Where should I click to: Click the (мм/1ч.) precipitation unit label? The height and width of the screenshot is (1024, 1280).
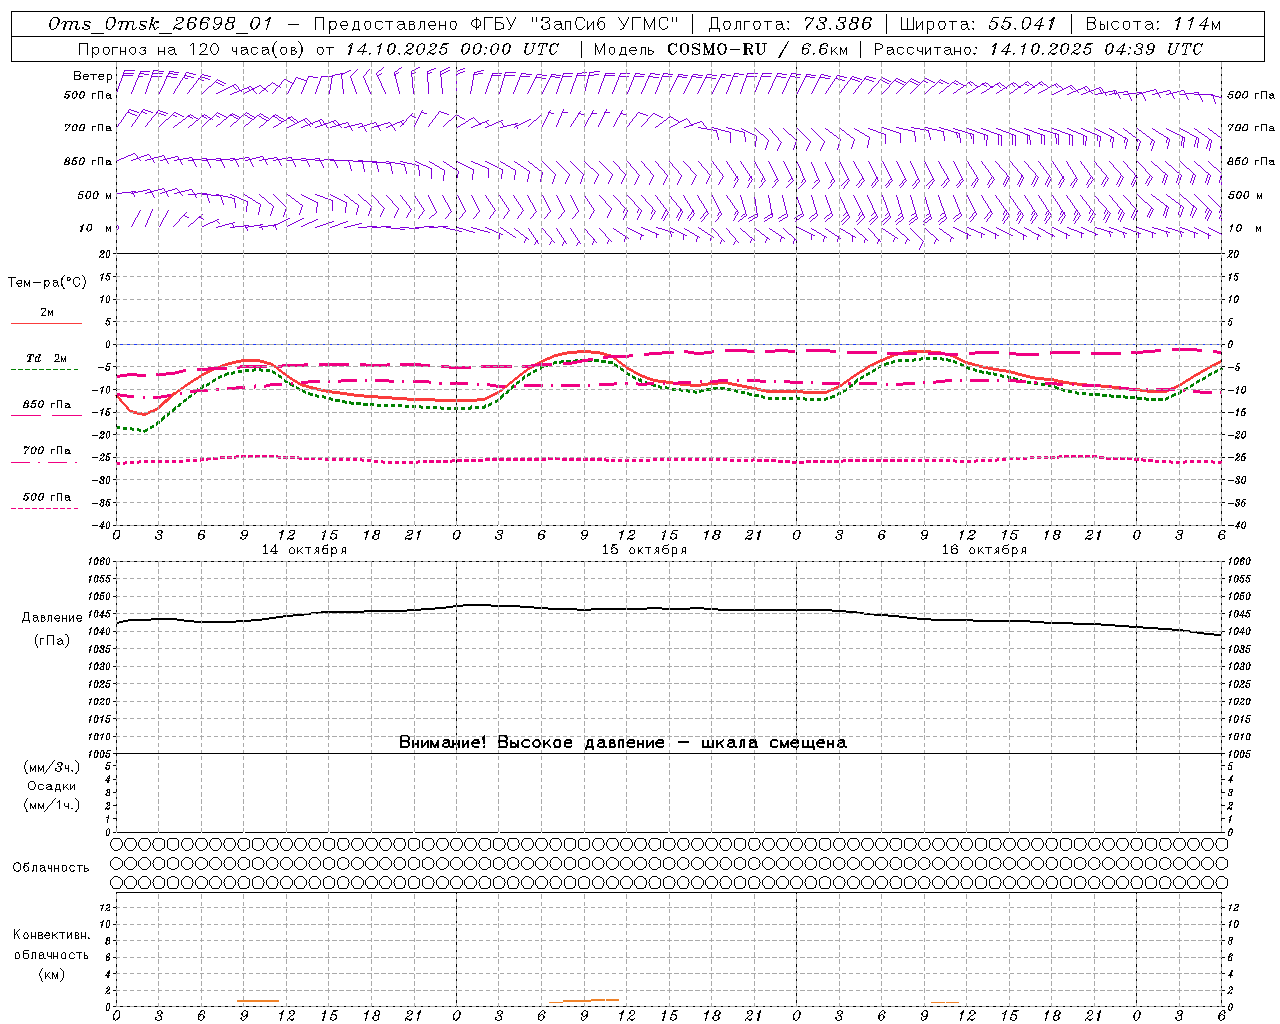click(x=52, y=805)
